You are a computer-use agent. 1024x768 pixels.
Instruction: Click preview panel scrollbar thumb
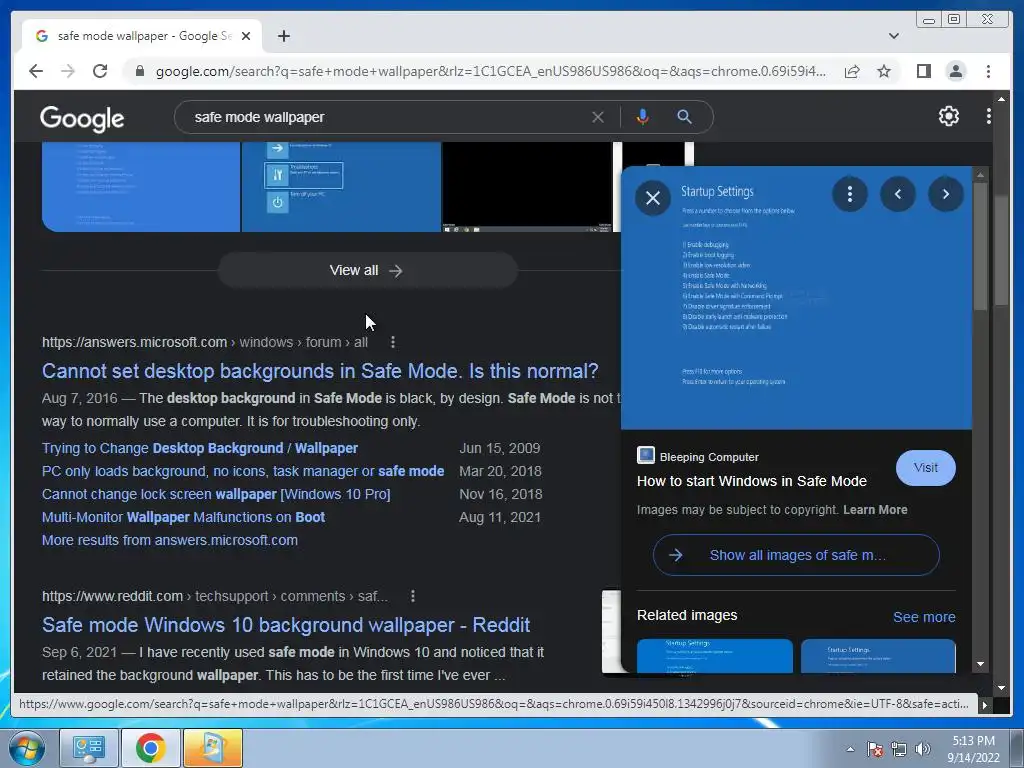980,247
